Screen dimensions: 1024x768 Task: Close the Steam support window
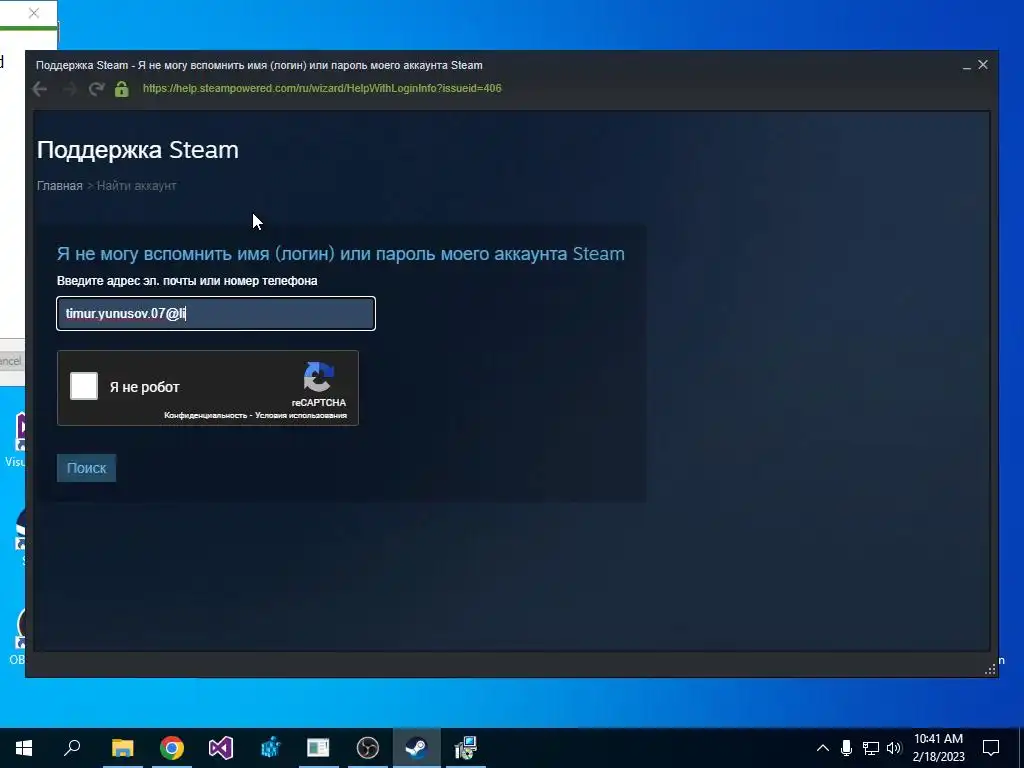point(983,65)
